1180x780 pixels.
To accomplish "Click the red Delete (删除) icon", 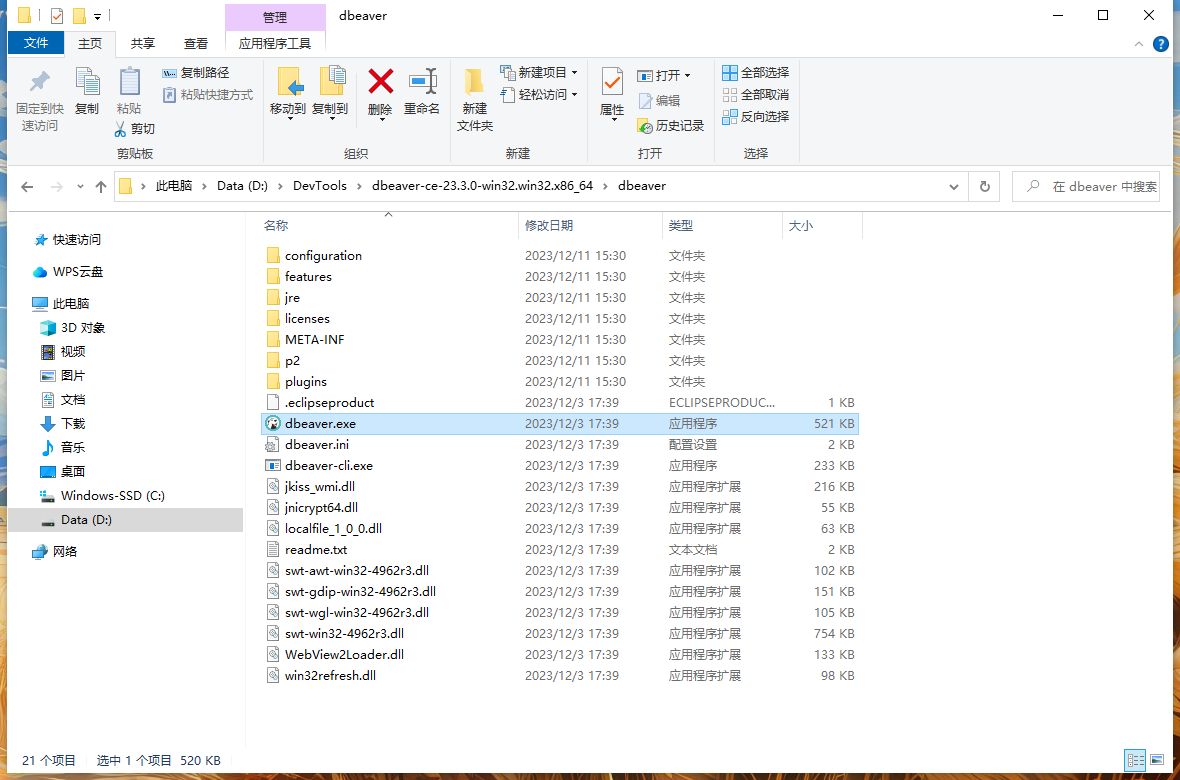I will 380,81.
